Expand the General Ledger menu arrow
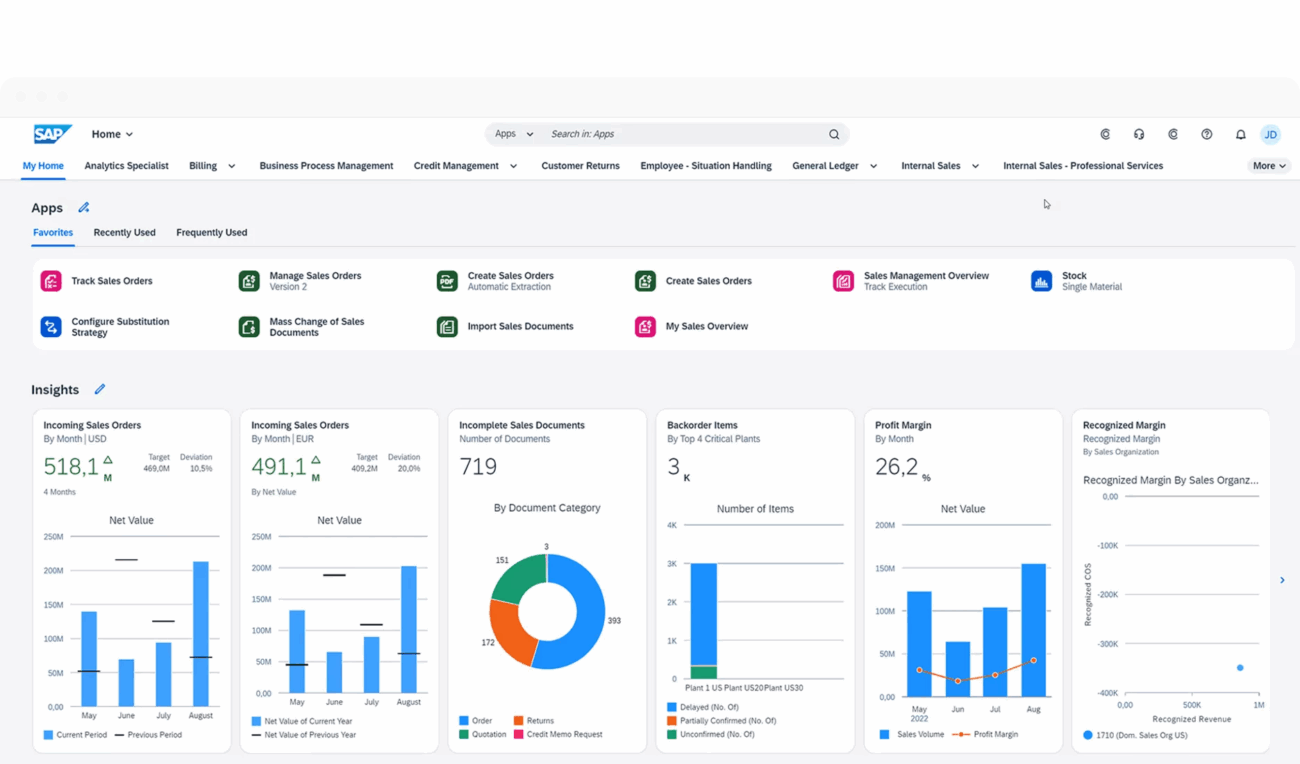1300x764 pixels. 873,166
